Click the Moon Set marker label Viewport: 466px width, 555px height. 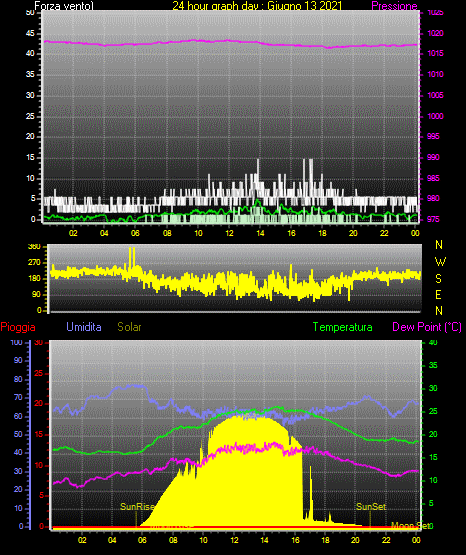pyautogui.click(x=410, y=526)
